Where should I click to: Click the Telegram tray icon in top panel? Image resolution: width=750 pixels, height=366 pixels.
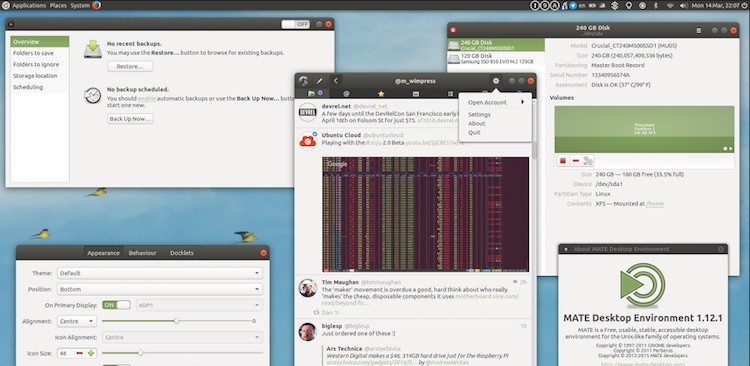573,5
